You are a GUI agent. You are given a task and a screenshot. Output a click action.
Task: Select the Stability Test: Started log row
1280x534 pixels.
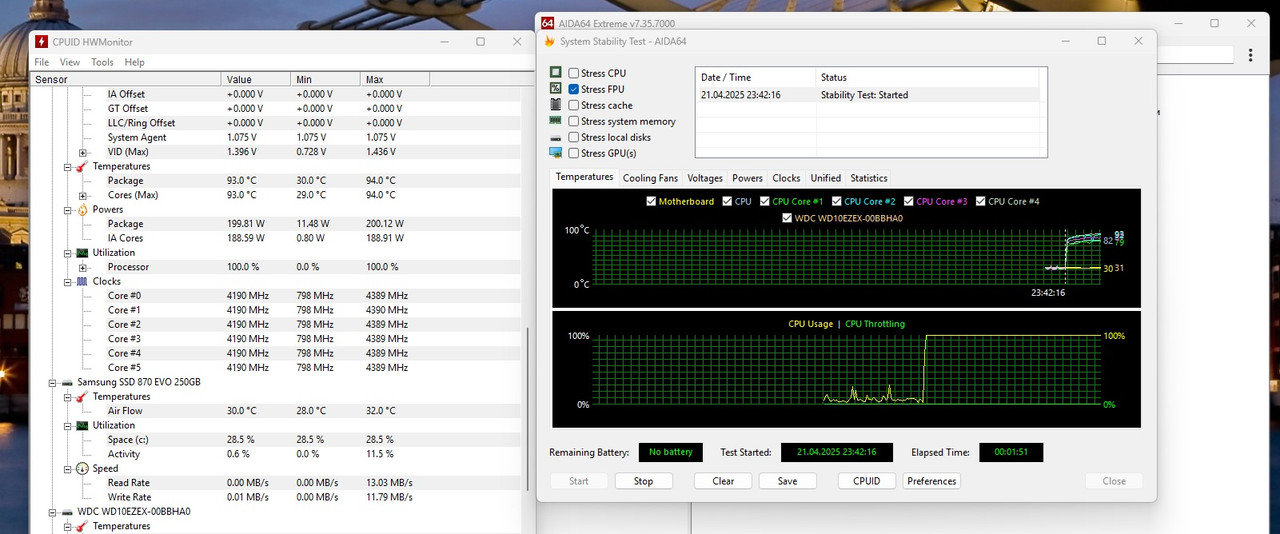click(868, 95)
